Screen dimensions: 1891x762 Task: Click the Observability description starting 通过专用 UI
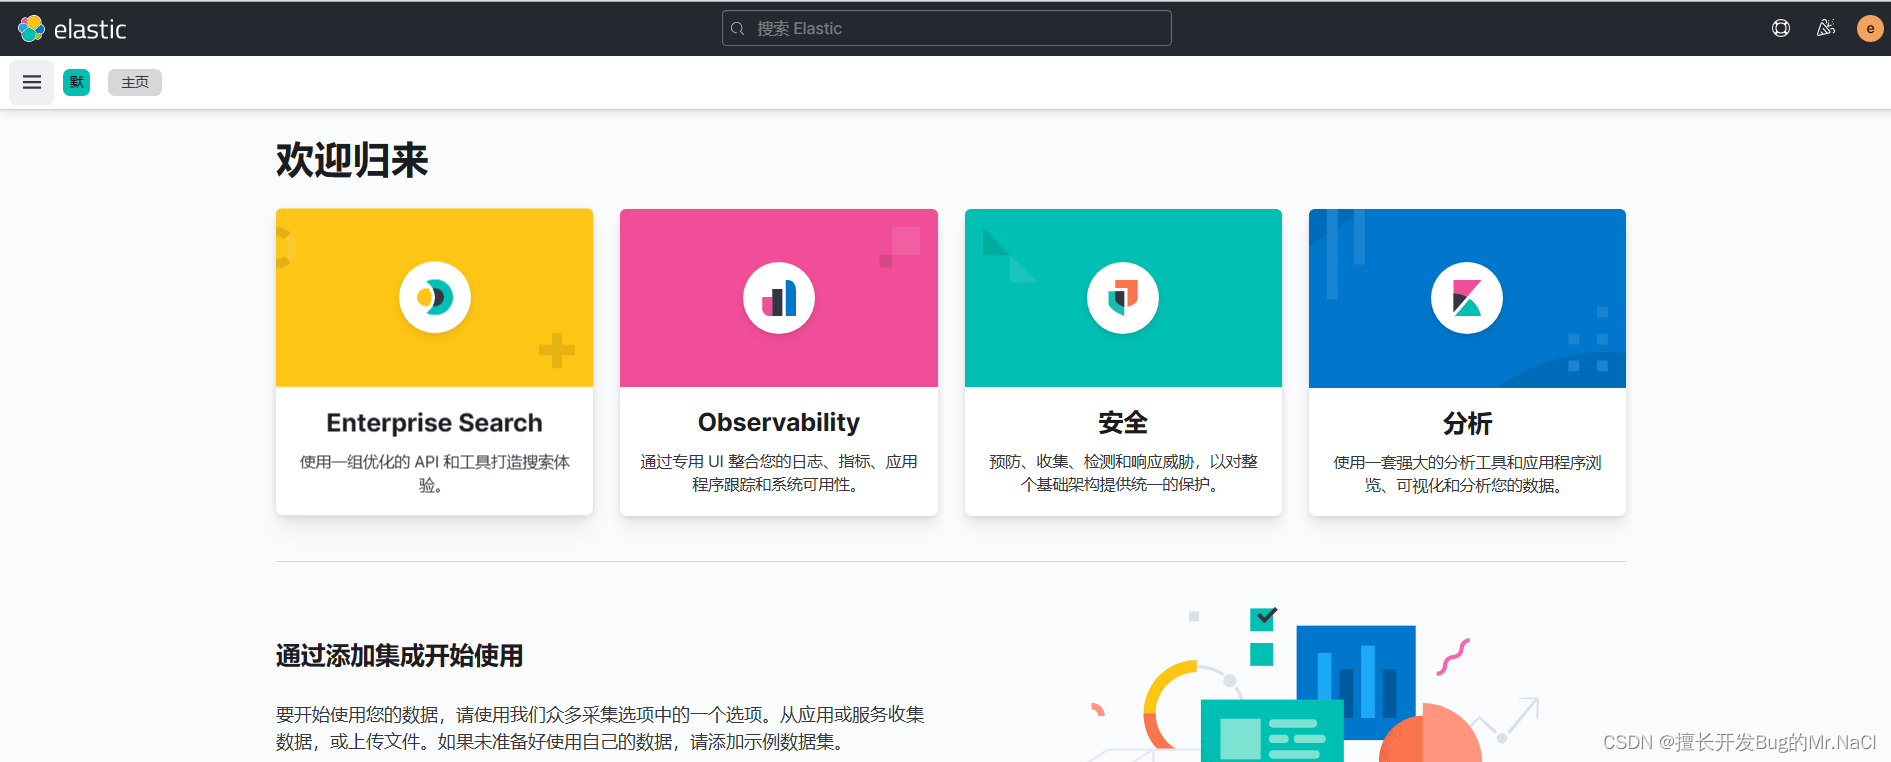pyautogui.click(x=779, y=473)
